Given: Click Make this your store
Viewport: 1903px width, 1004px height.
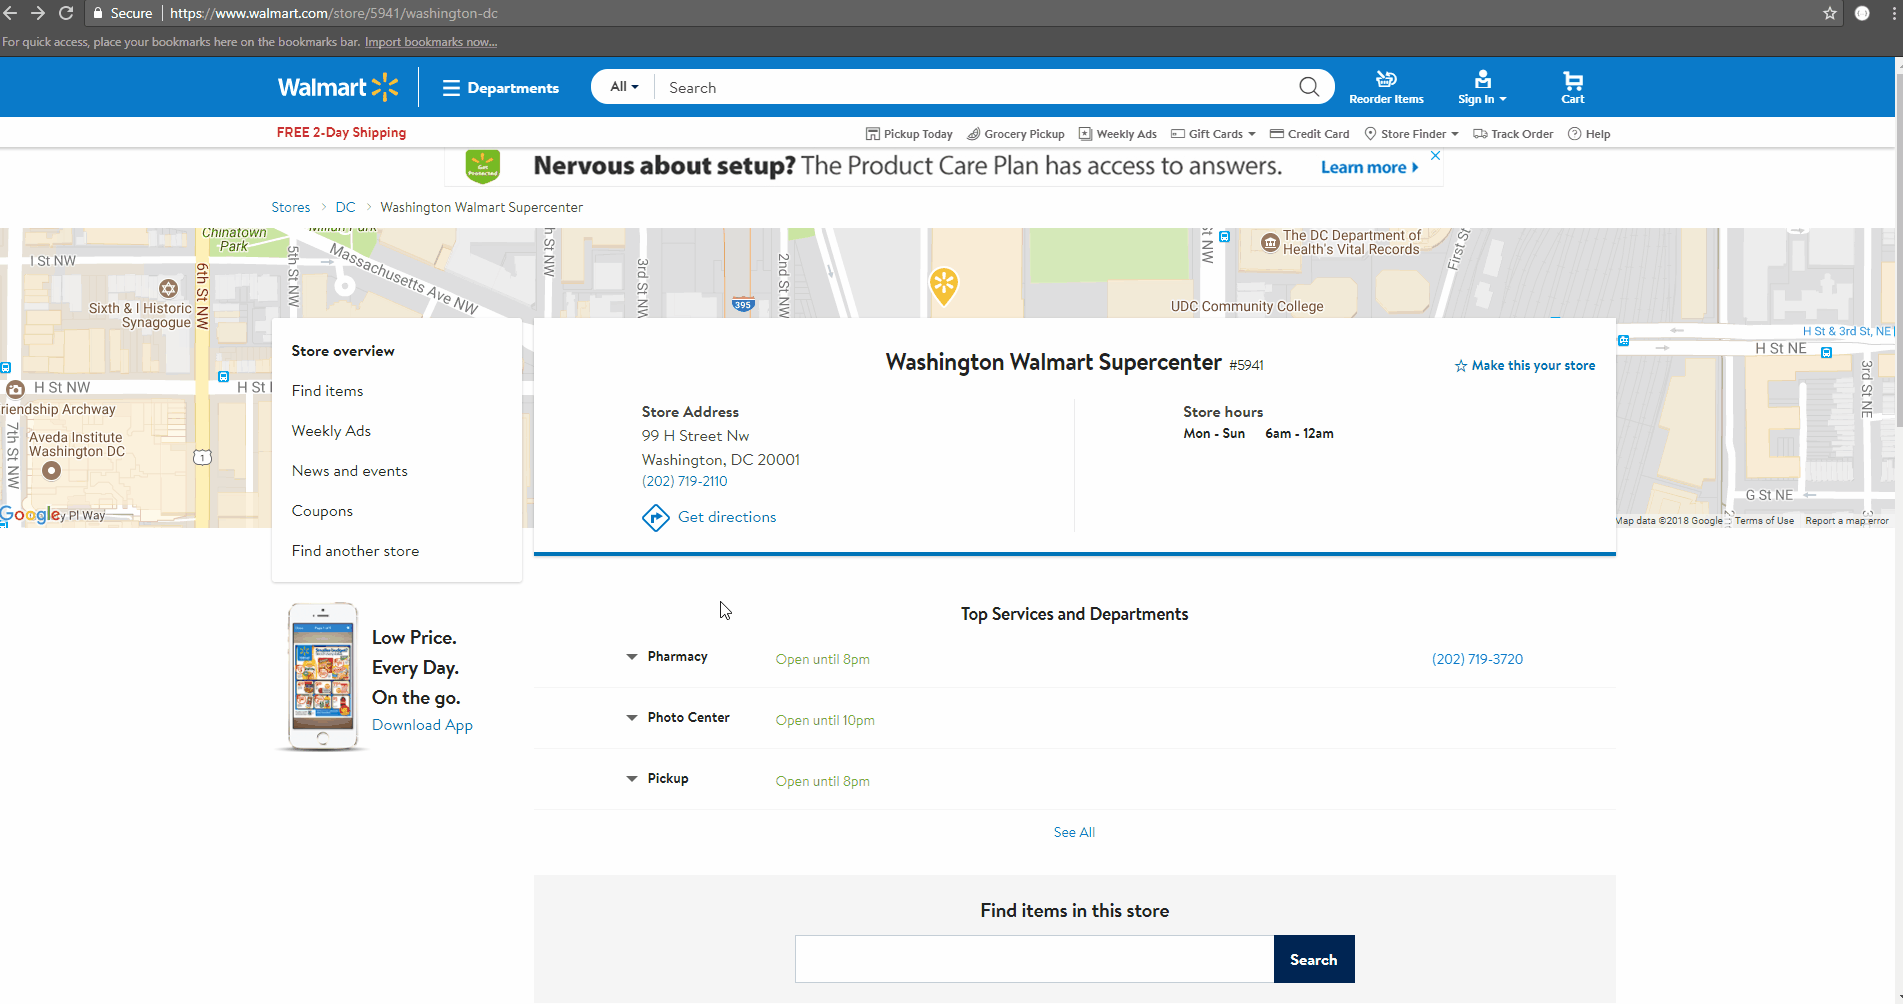Looking at the screenshot, I should pyautogui.click(x=1525, y=366).
